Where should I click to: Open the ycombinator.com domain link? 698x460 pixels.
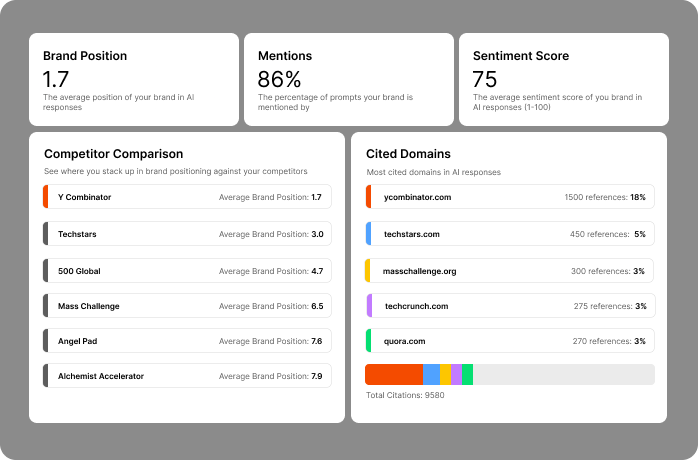[418, 197]
